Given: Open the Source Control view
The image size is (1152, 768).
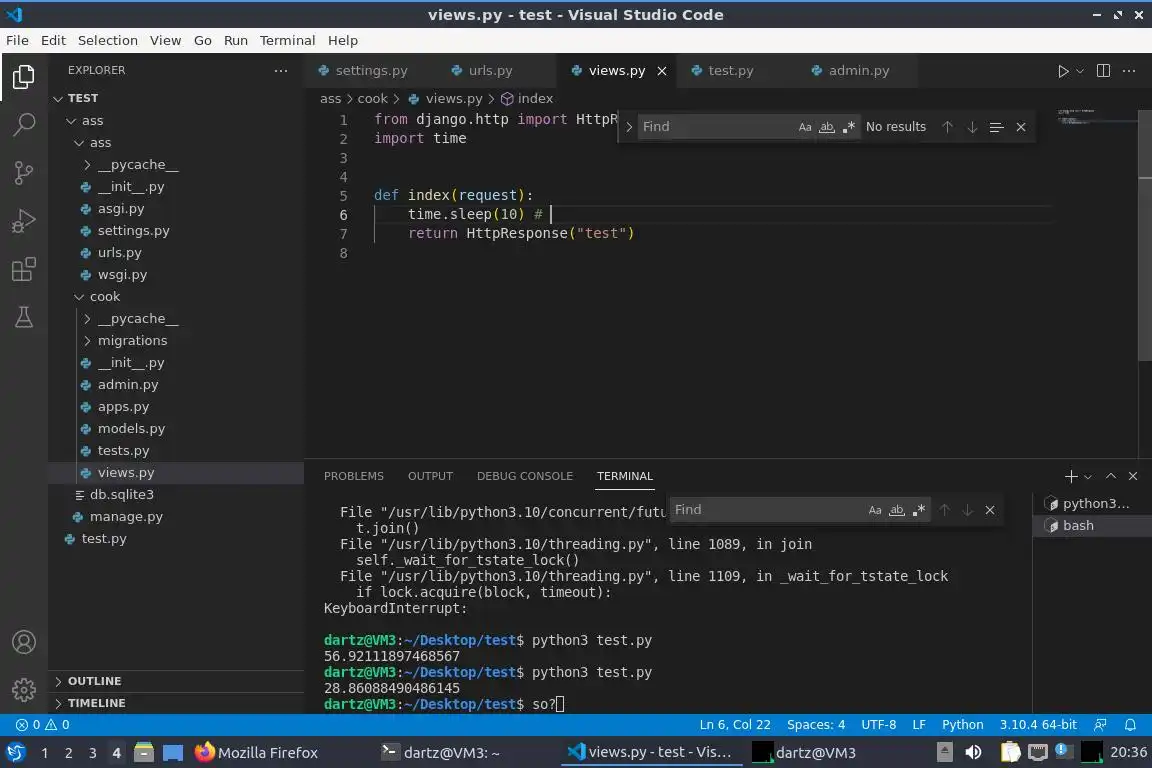Looking at the screenshot, I should point(24,173).
